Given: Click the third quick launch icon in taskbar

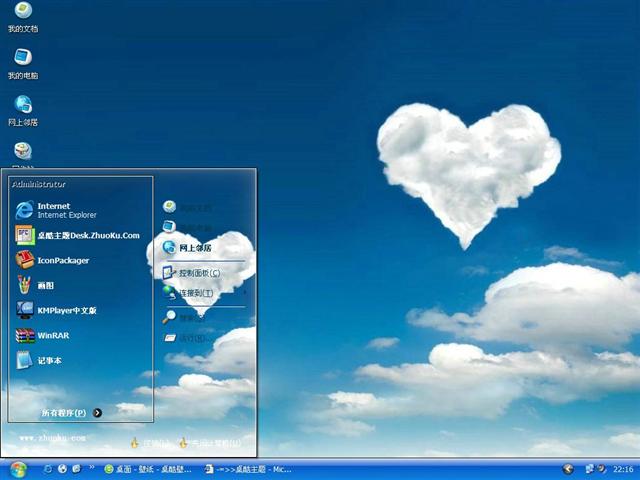Looking at the screenshot, I should click(76, 469).
